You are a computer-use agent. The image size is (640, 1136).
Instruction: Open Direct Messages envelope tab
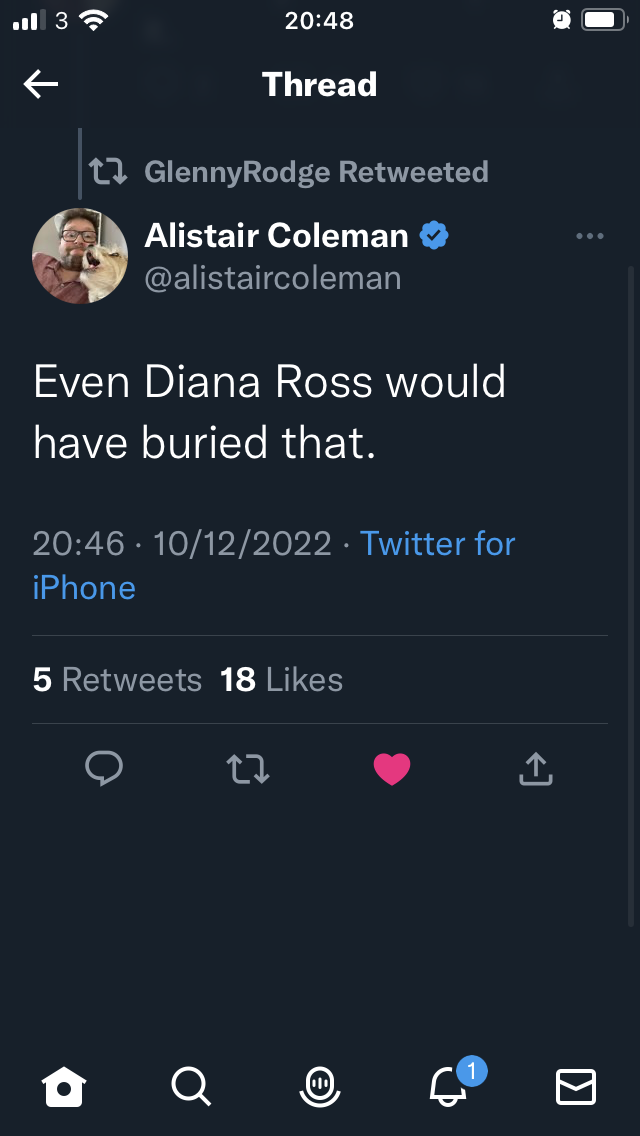click(576, 1085)
